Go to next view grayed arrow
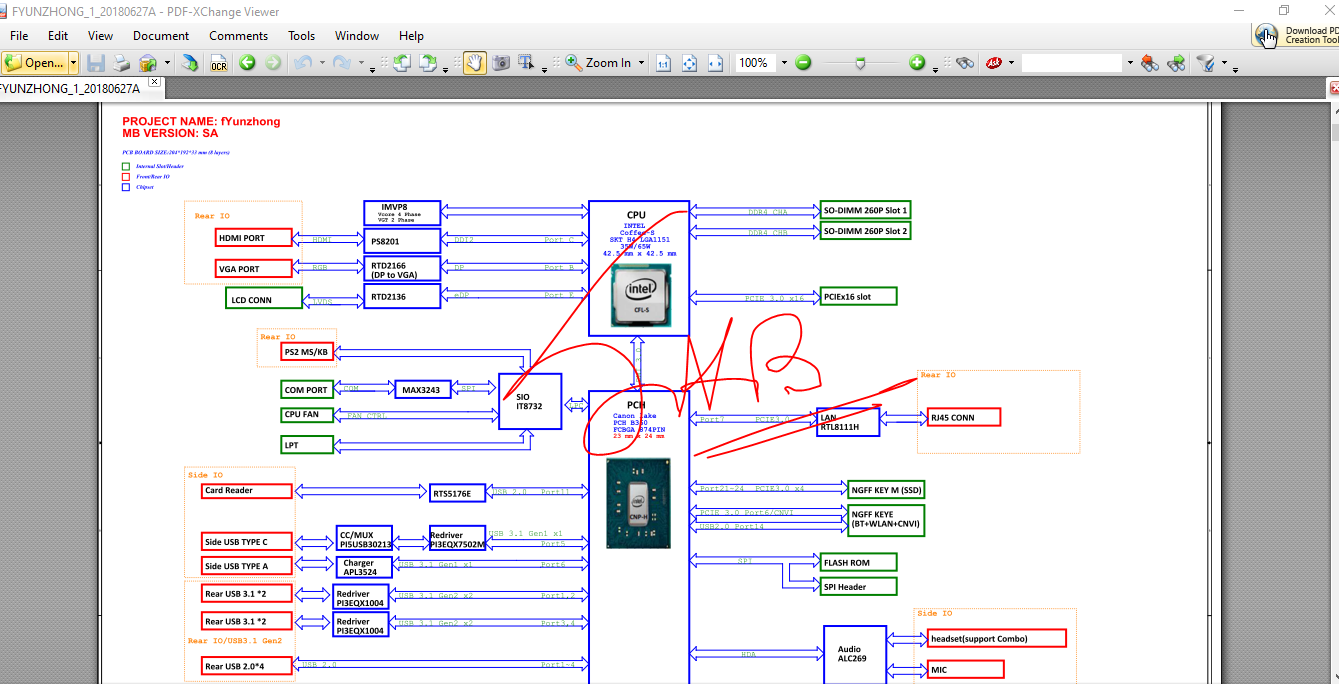 273,63
